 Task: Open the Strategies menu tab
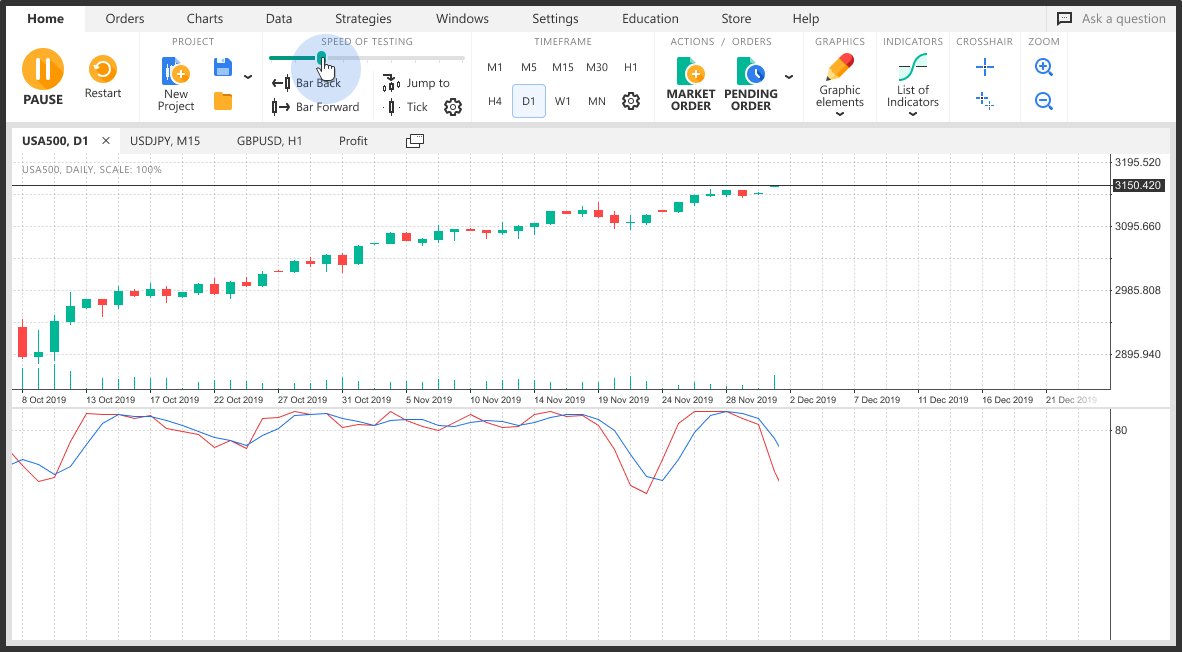(x=363, y=18)
